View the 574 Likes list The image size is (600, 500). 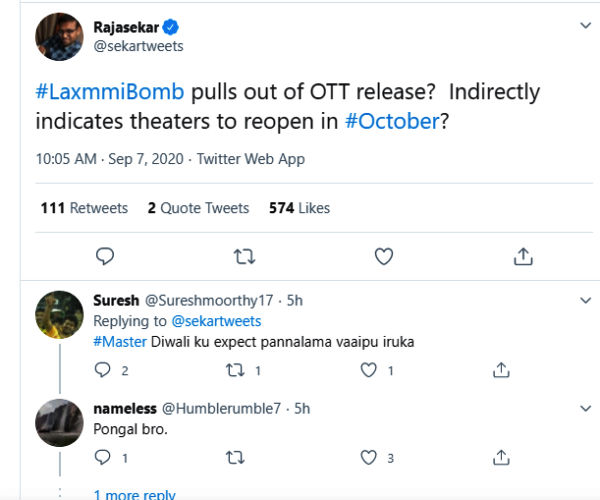[x=299, y=208]
